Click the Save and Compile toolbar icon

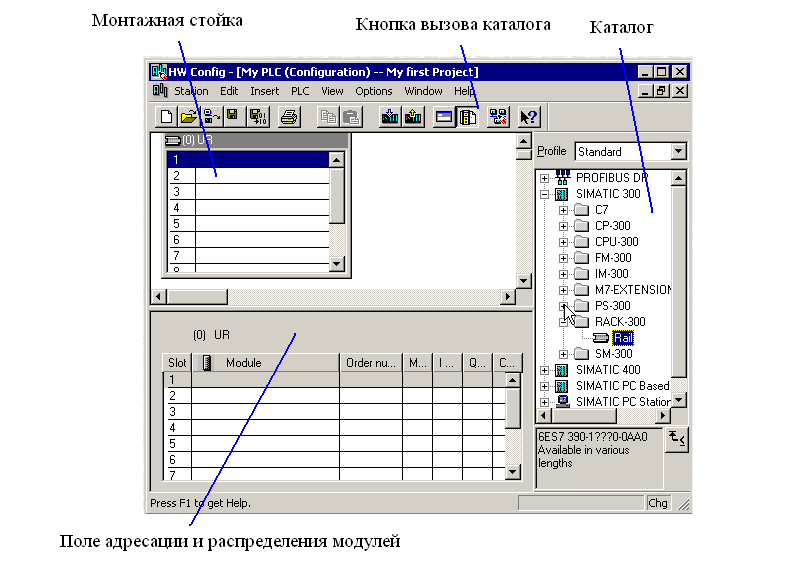click(x=258, y=117)
